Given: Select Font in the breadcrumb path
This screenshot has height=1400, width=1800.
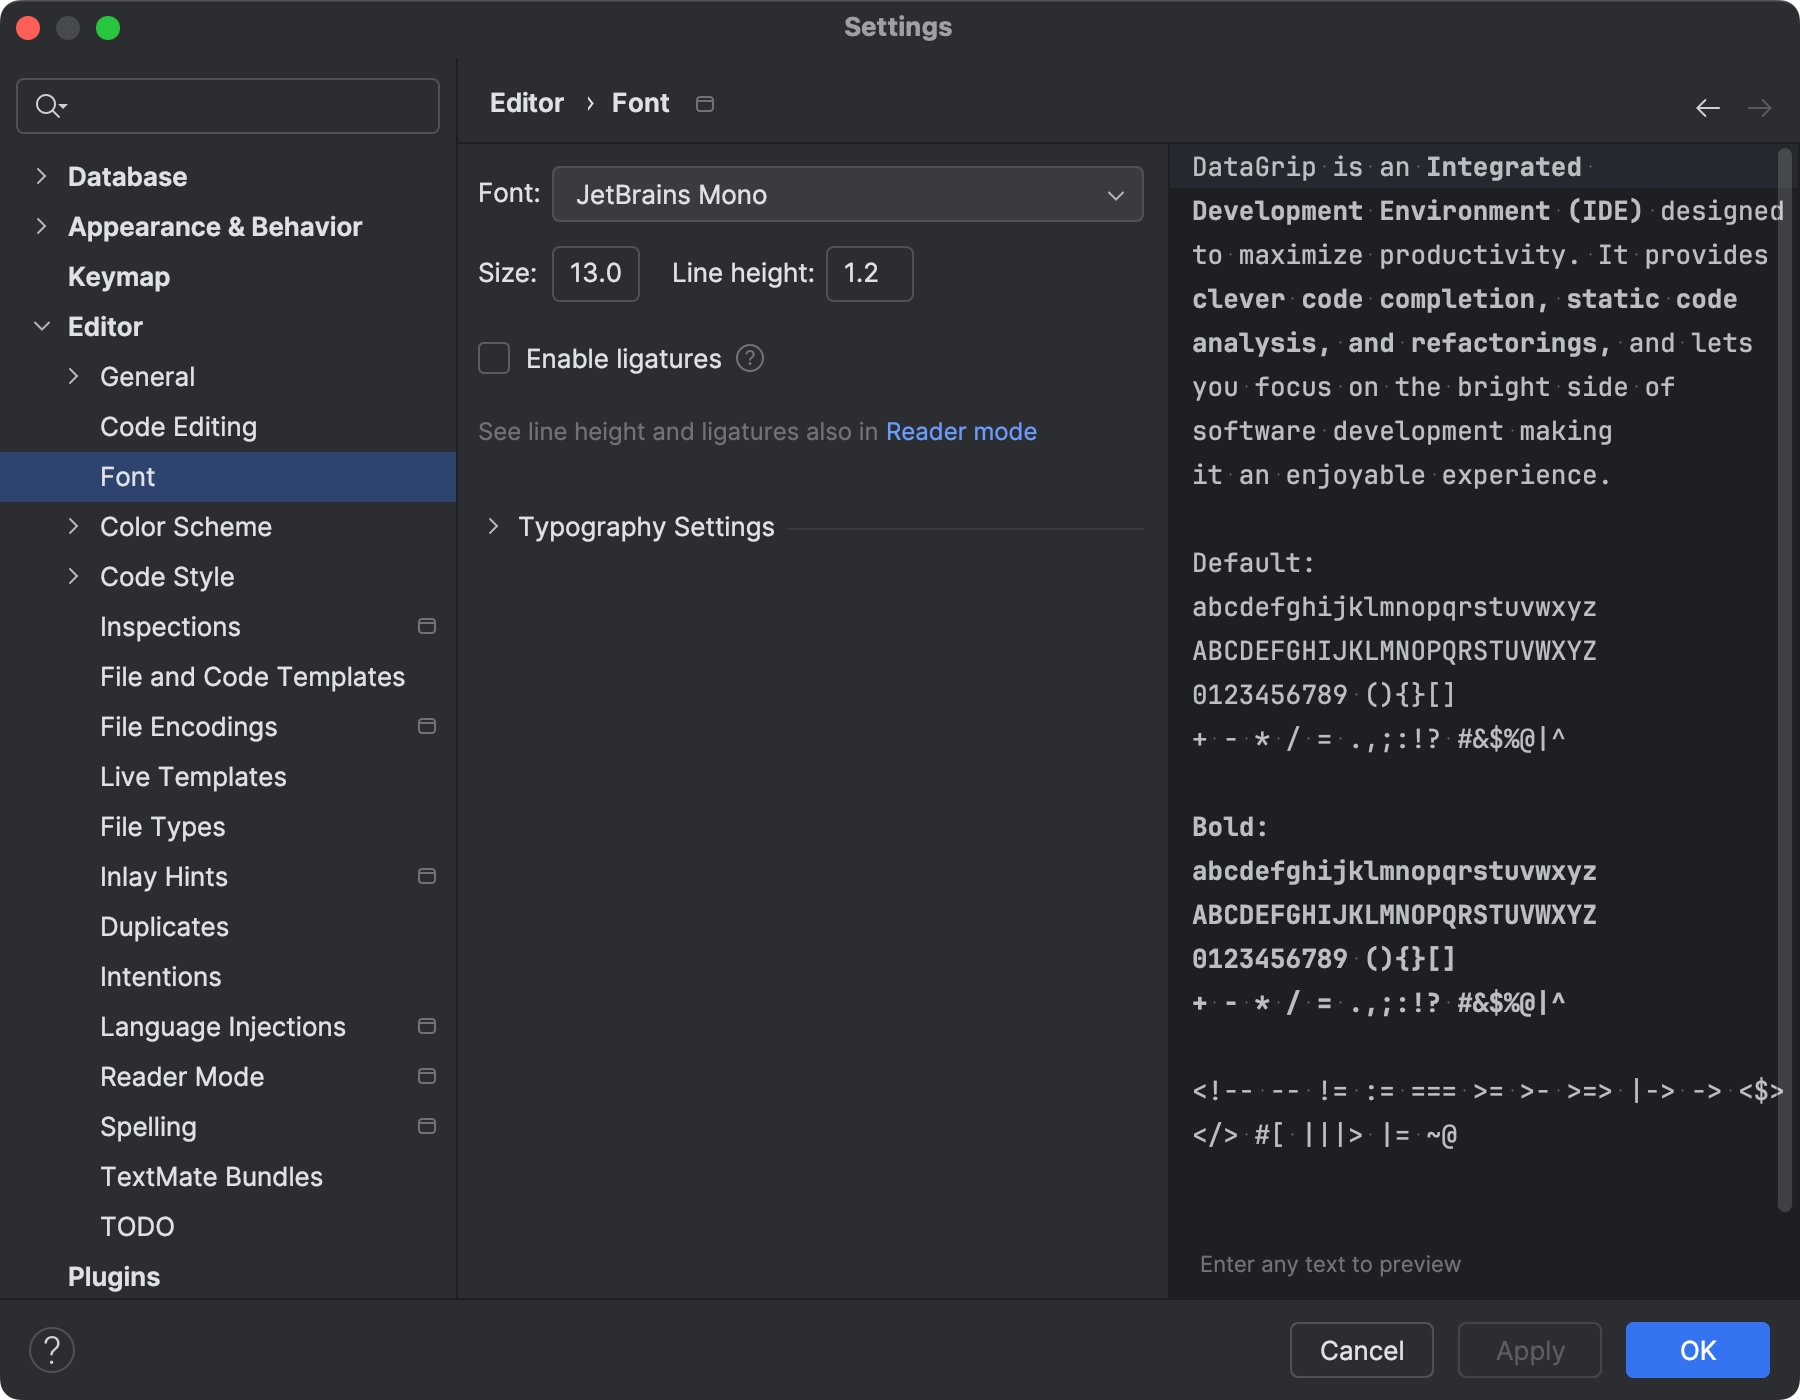Looking at the screenshot, I should tap(640, 102).
